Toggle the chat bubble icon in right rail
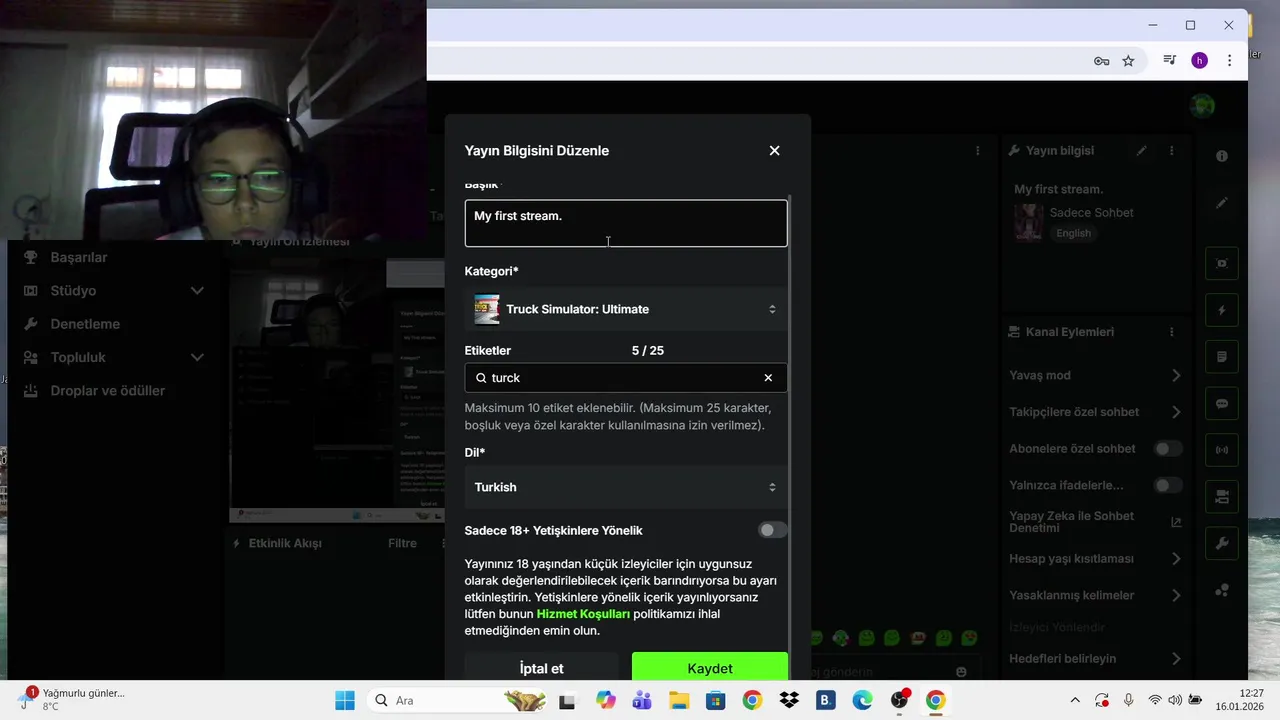 (x=1222, y=404)
